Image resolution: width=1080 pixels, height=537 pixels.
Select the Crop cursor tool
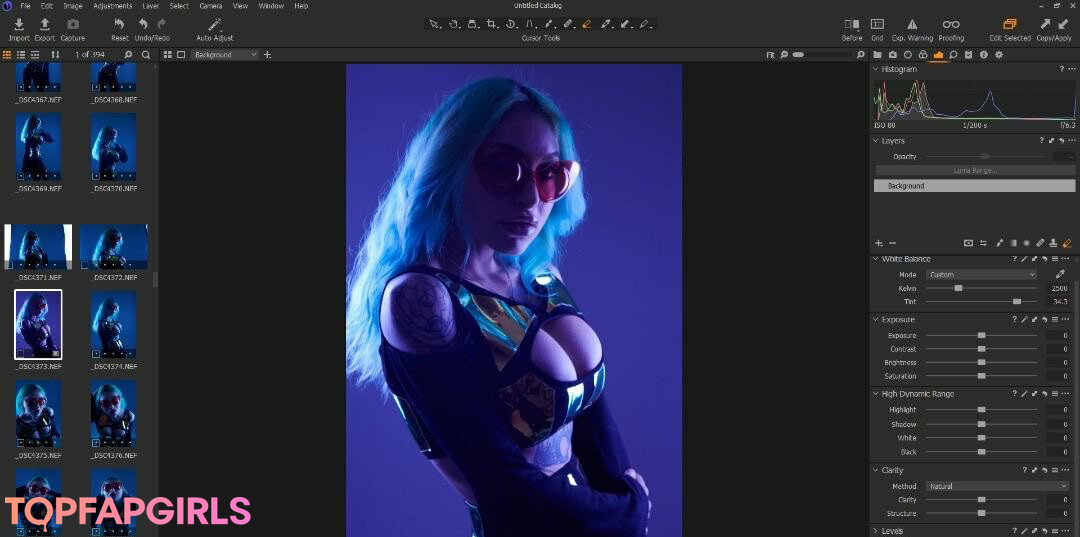click(491, 23)
